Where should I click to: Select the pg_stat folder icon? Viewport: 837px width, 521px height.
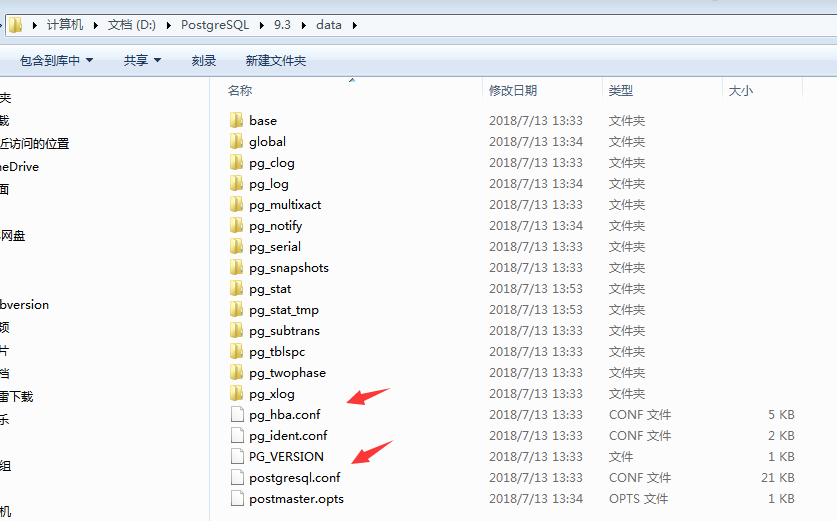236,288
